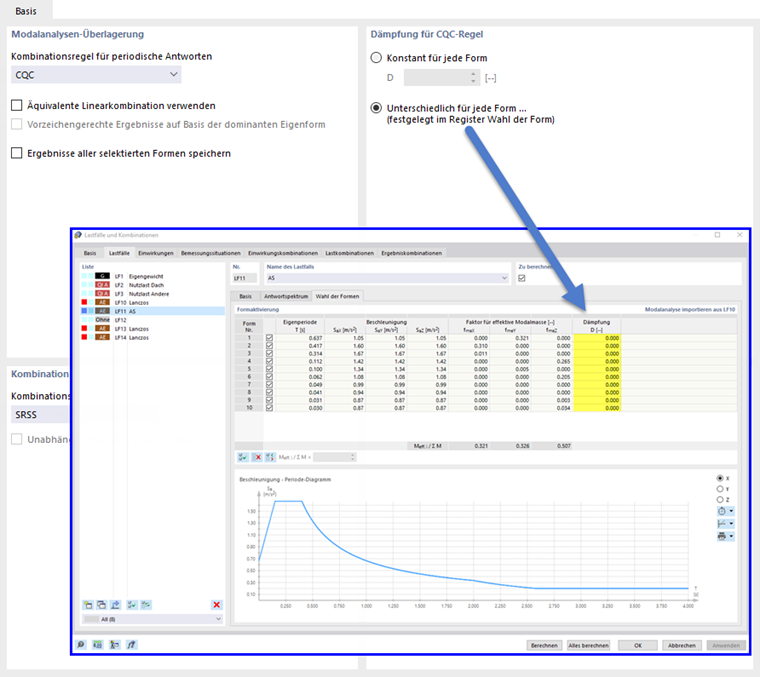Open the Einwirkungen tab

(x=156, y=253)
